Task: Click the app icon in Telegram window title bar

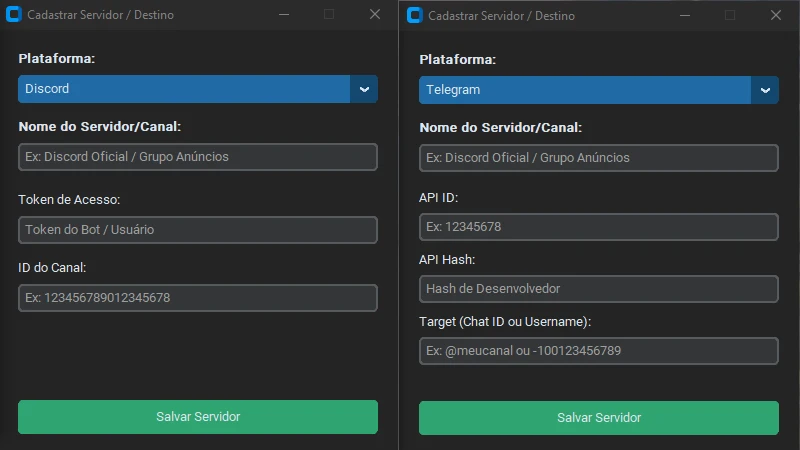Action: [415, 15]
